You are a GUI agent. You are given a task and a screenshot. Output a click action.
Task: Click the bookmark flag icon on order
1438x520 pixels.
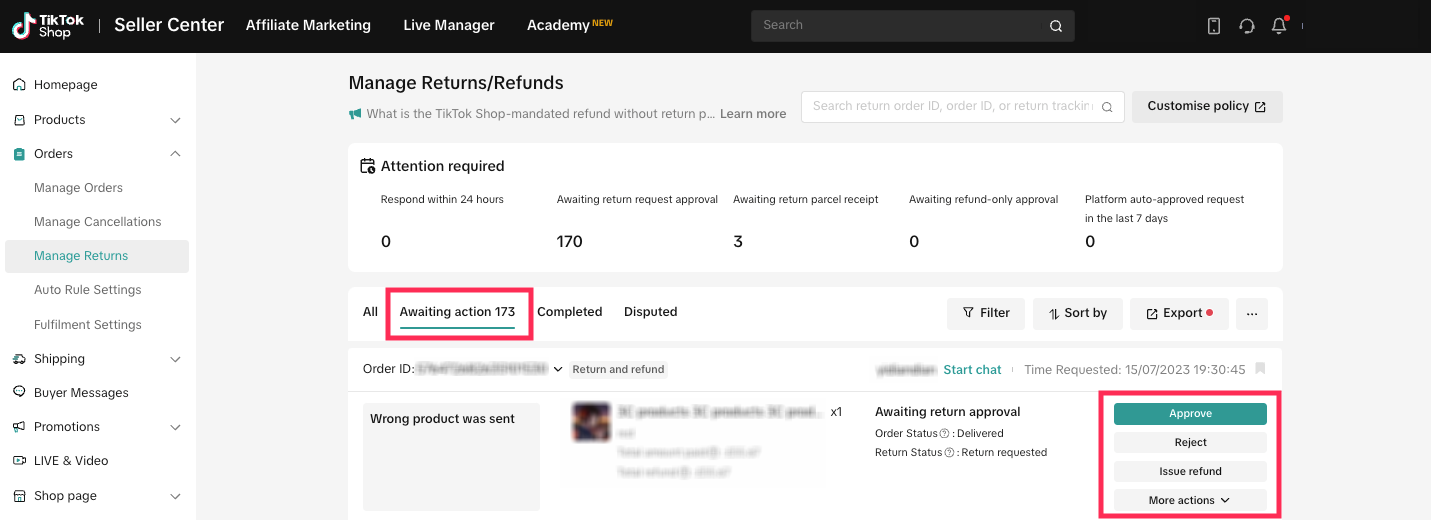point(1260,369)
